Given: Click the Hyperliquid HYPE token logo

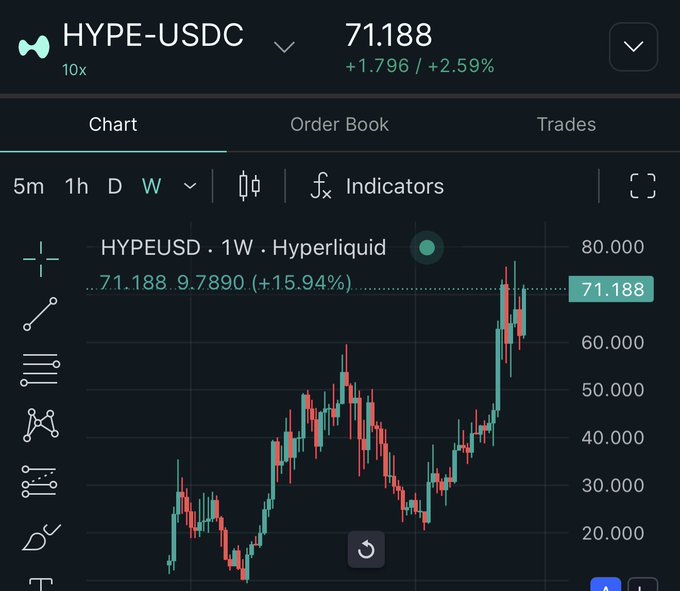Looking at the screenshot, I should click(34, 46).
